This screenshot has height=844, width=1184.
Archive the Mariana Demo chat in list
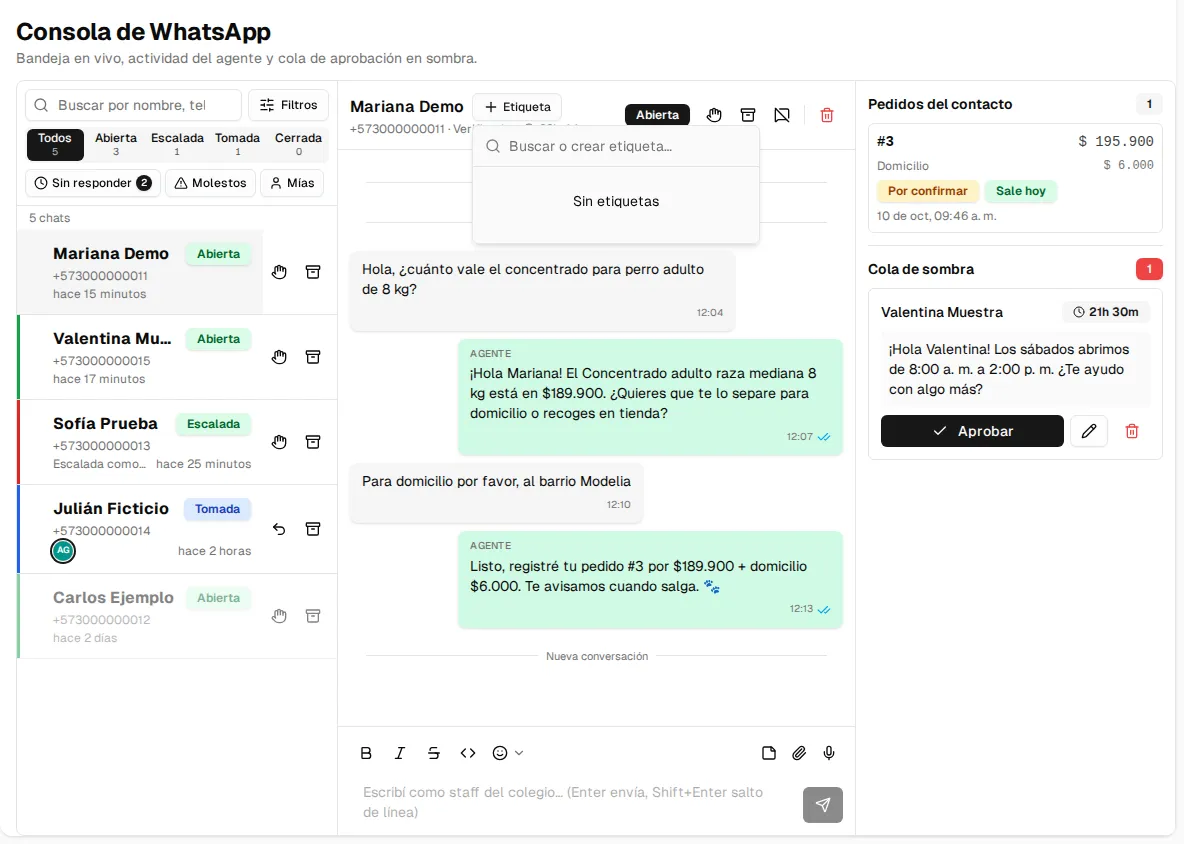[313, 273]
